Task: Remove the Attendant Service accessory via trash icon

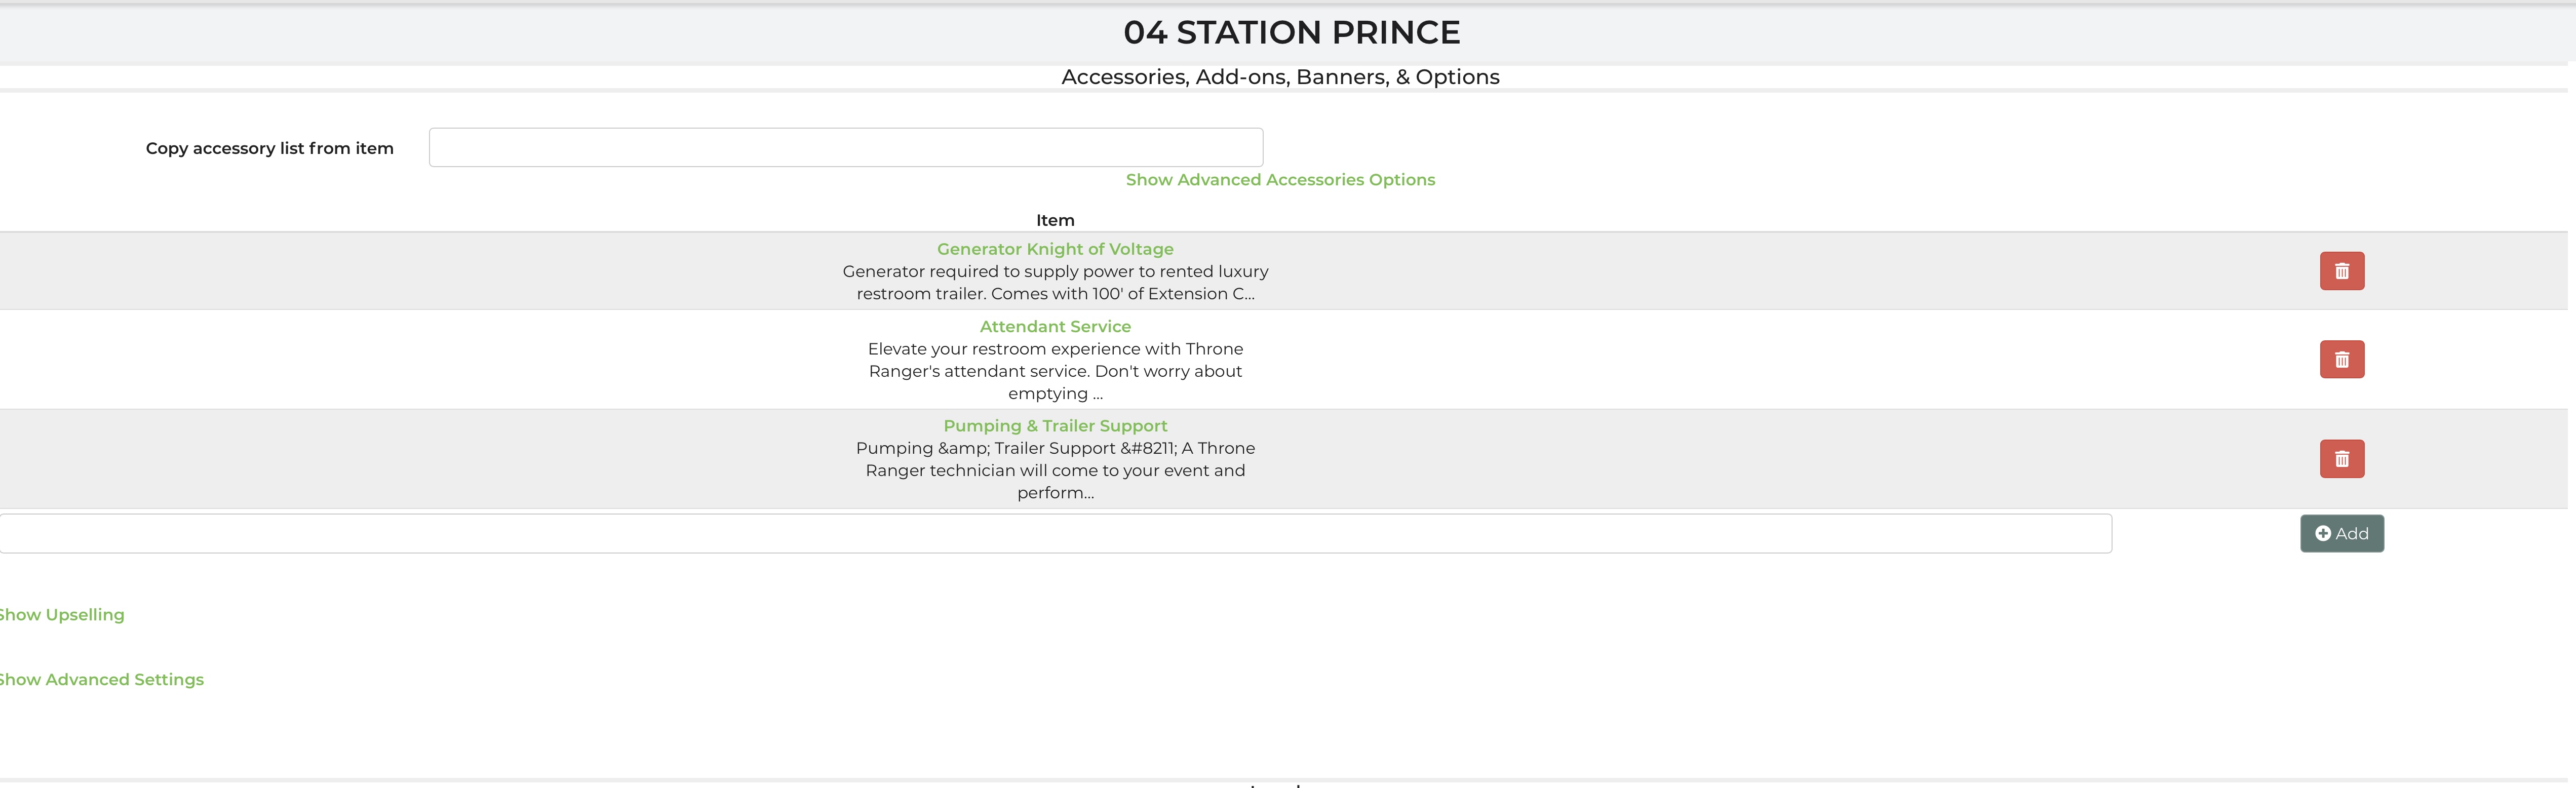Action: [x=2341, y=359]
